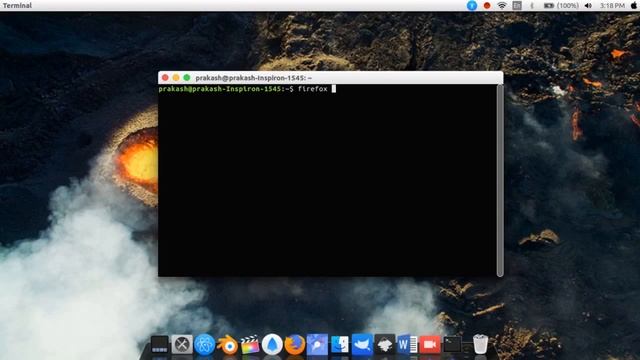
Task: Open the Finder-style file manager dock icon
Action: click(x=340, y=344)
